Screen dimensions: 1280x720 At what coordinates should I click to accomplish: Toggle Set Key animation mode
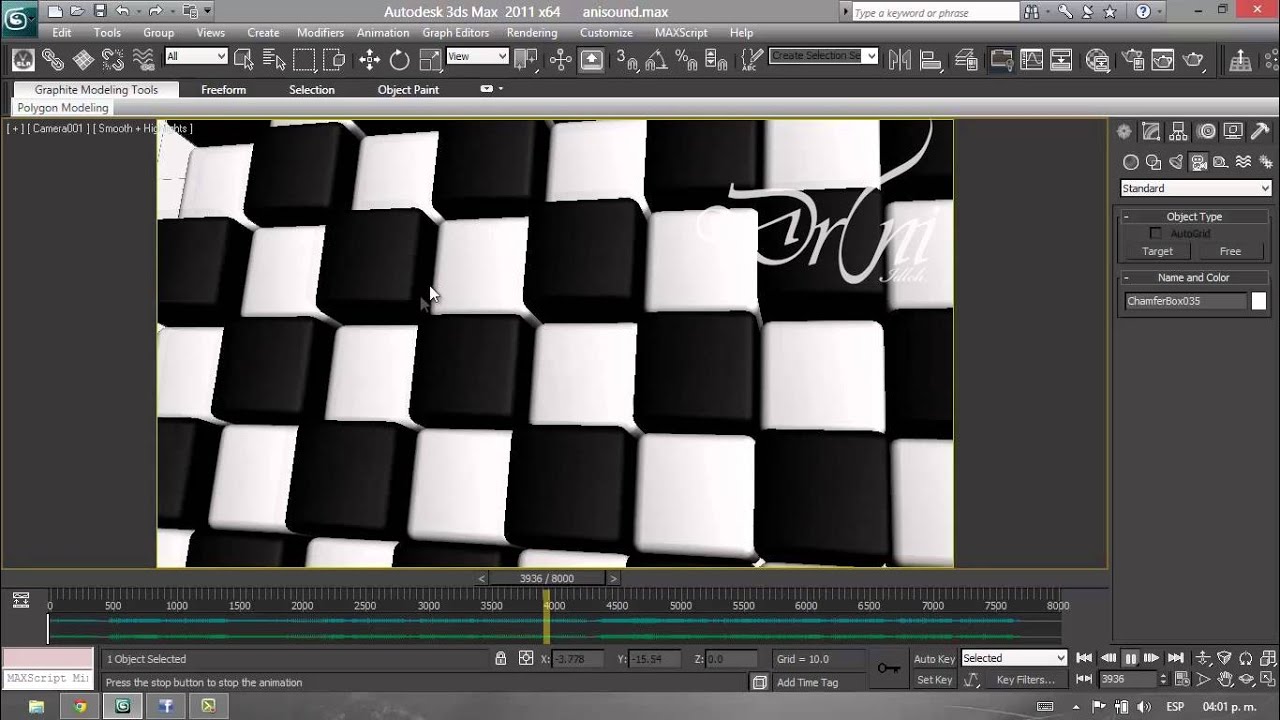[x=934, y=680]
